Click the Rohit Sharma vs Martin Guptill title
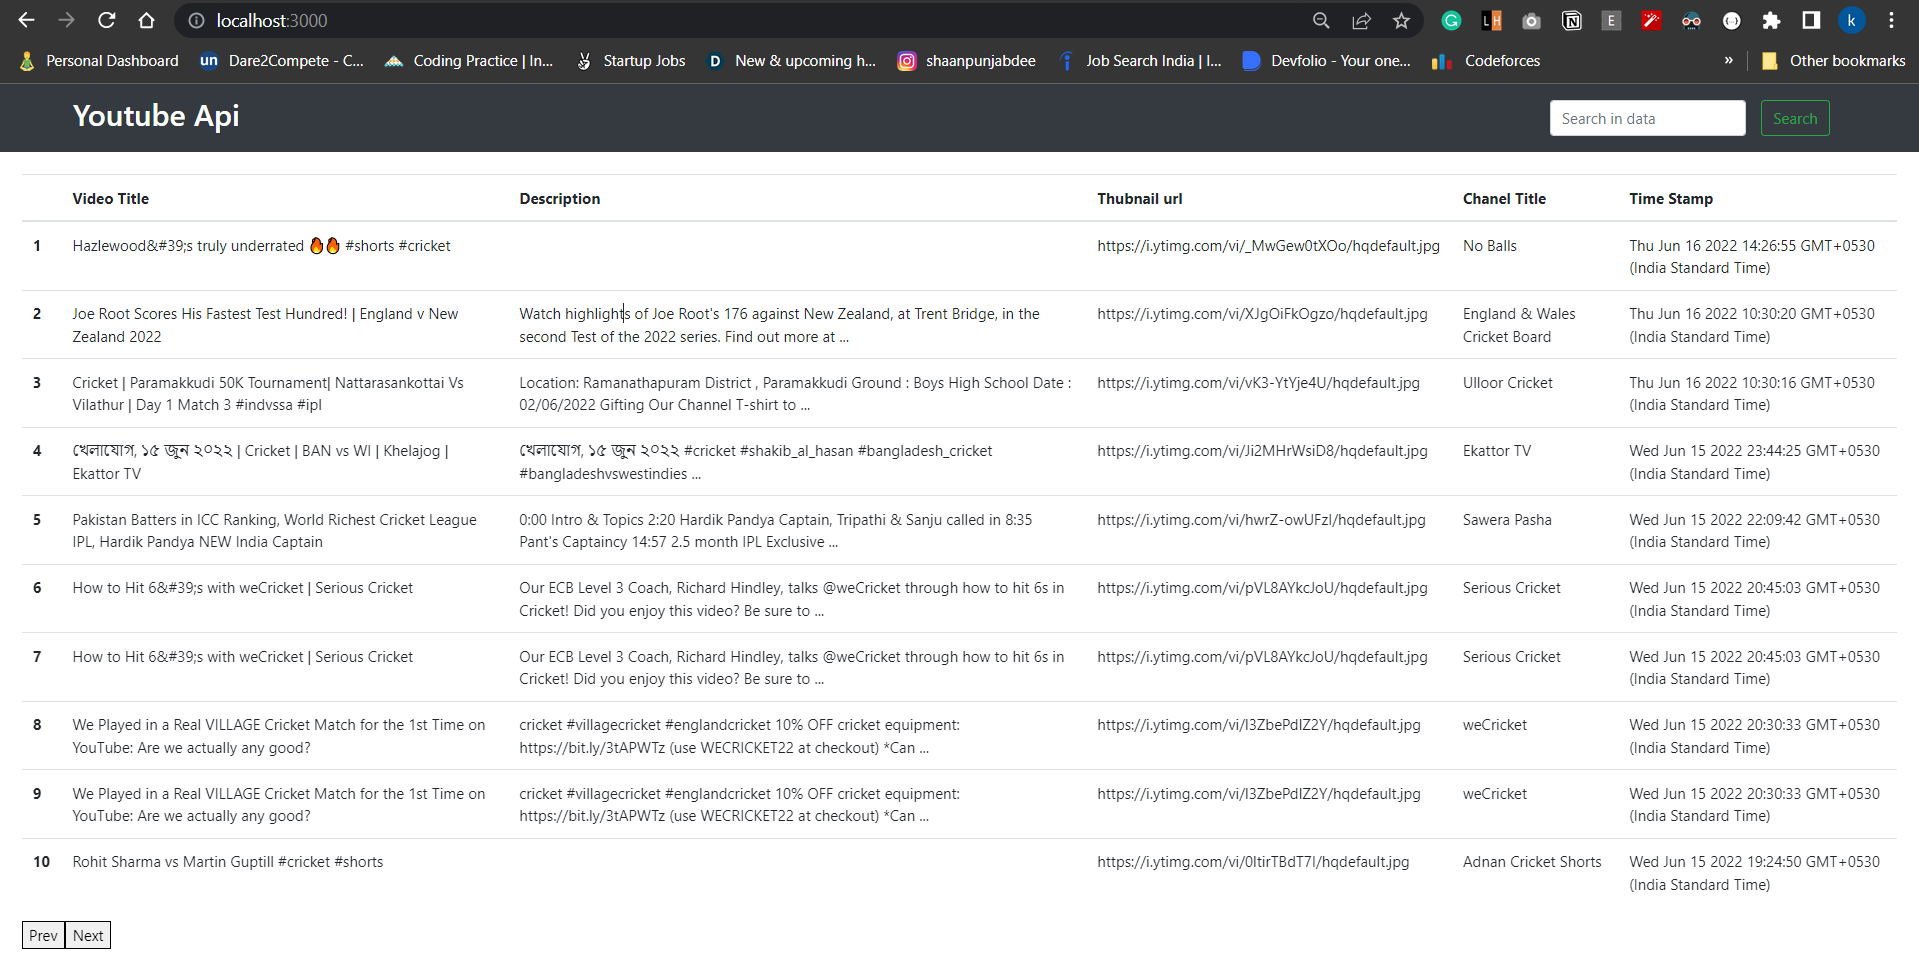The image size is (1919, 975). [228, 862]
